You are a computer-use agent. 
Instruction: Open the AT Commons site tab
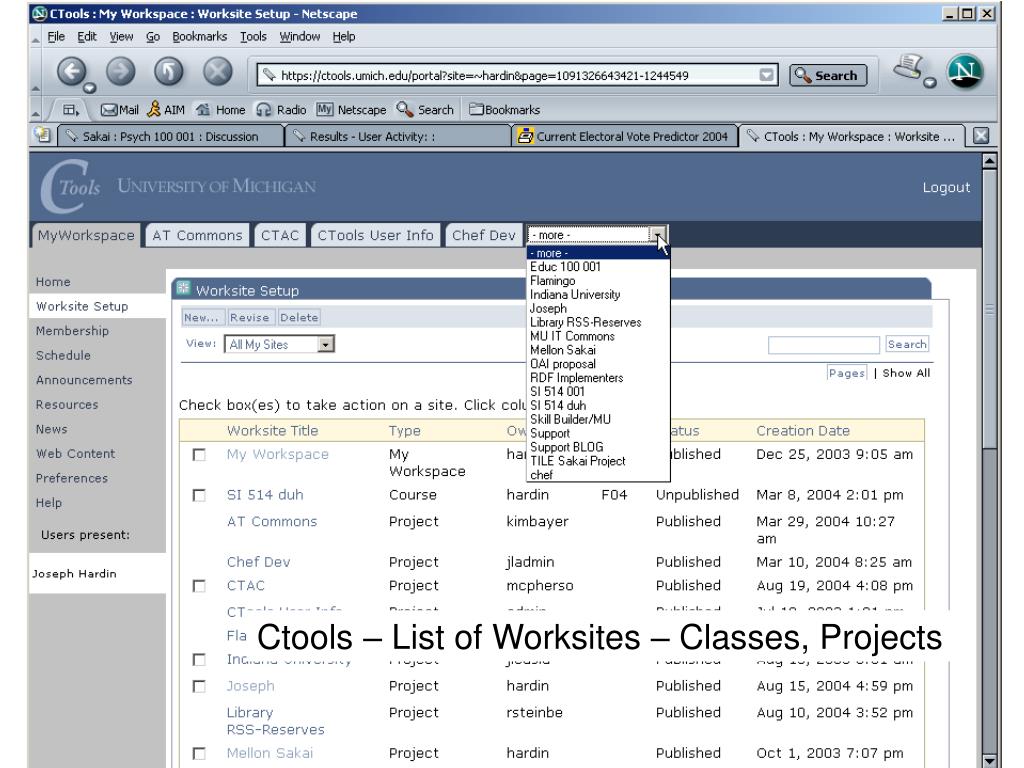197,235
